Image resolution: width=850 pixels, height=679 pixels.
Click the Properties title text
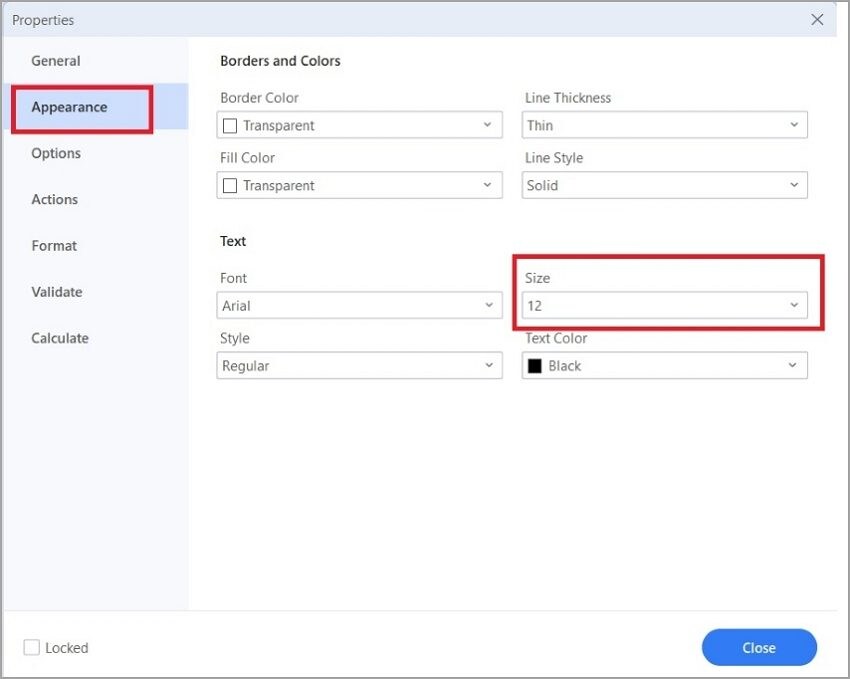[x=43, y=20]
